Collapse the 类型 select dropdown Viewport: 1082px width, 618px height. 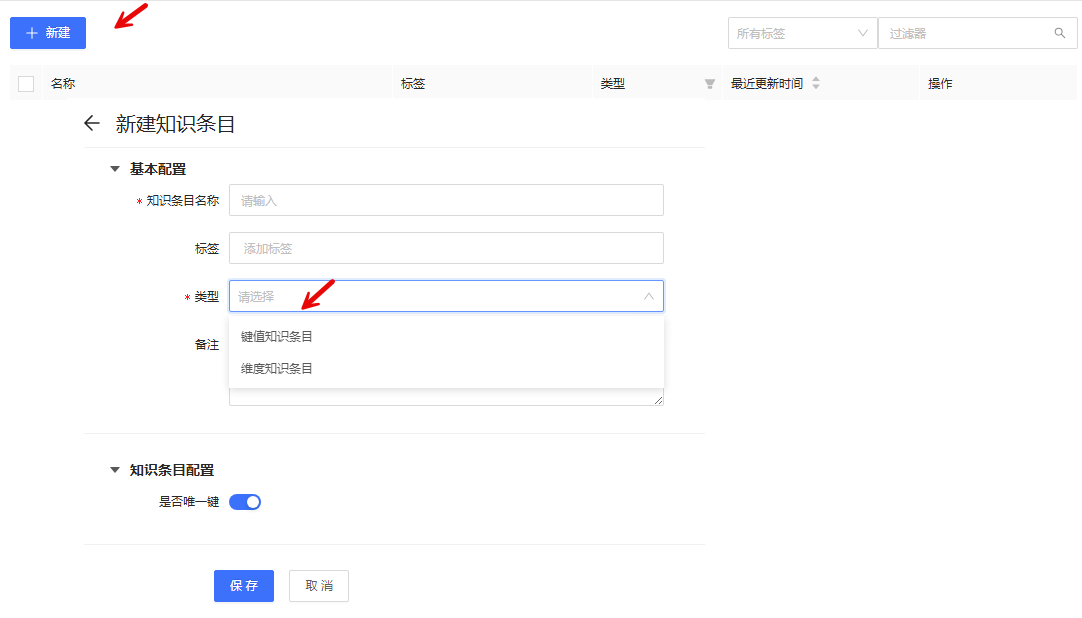pyautogui.click(x=648, y=297)
